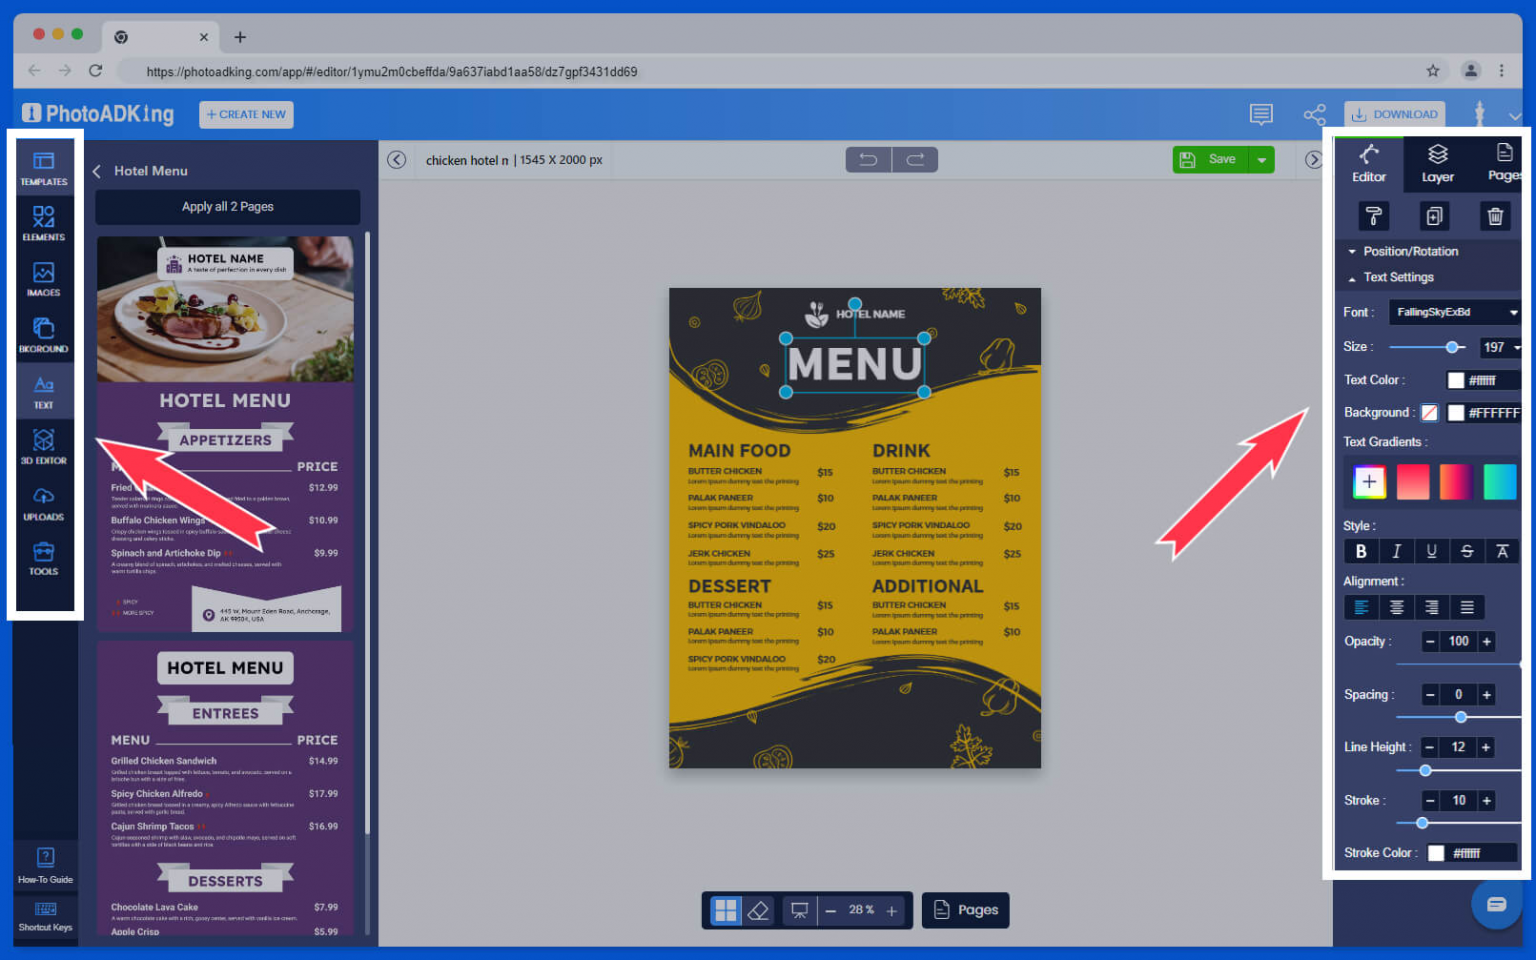Switch to the Layer tab
The image size is (1536, 960).
(x=1437, y=163)
